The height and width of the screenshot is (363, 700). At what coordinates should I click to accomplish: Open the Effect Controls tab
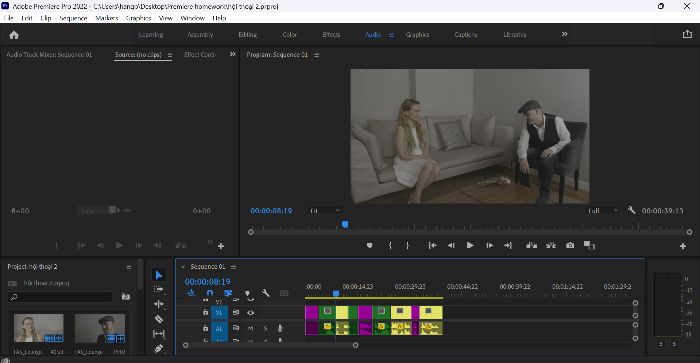(x=200, y=54)
